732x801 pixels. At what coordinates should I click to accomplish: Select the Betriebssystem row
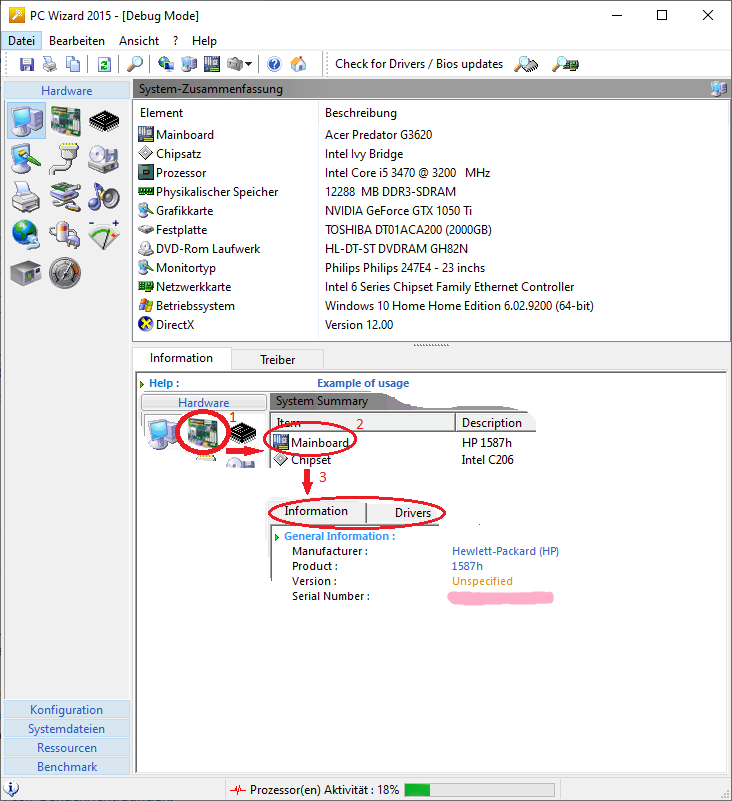[431, 305]
